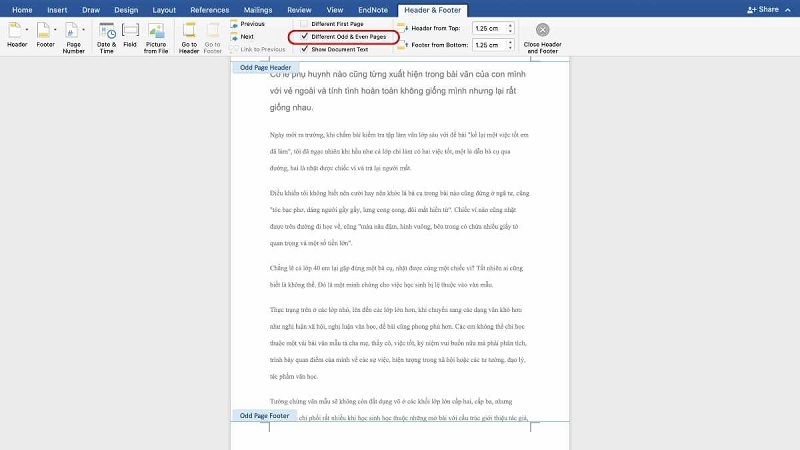Image resolution: width=800 pixels, height=450 pixels.
Task: Click the Odd Page Header label
Action: 265,67
